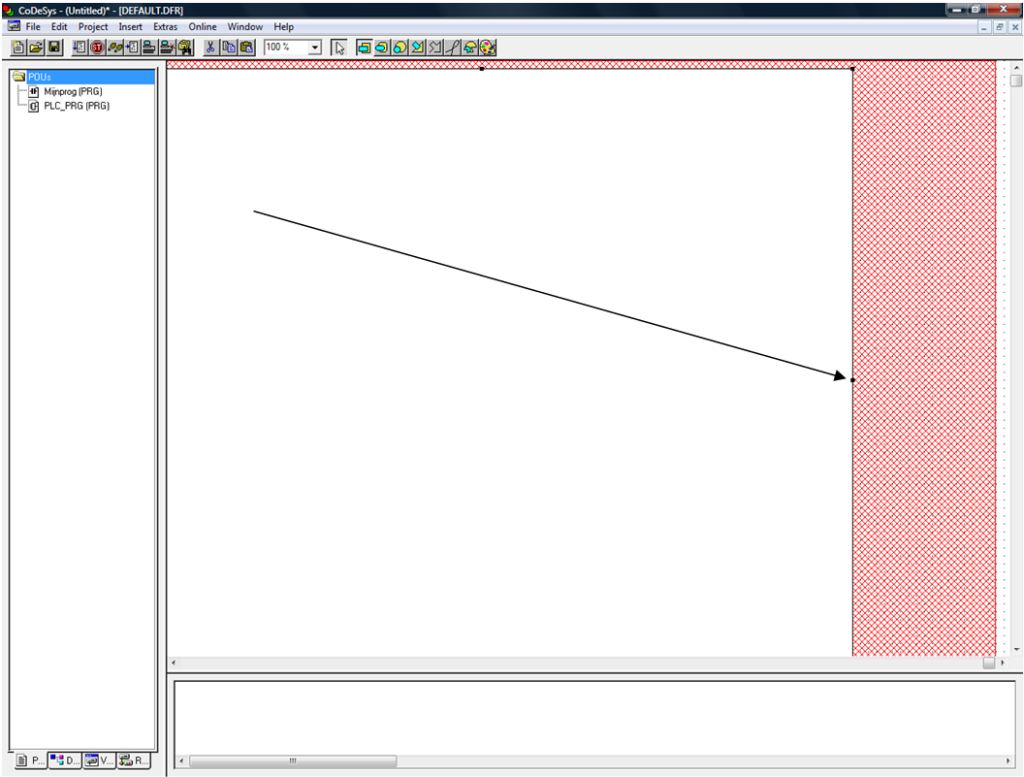Select the Rectangle drawing tool

click(365, 47)
